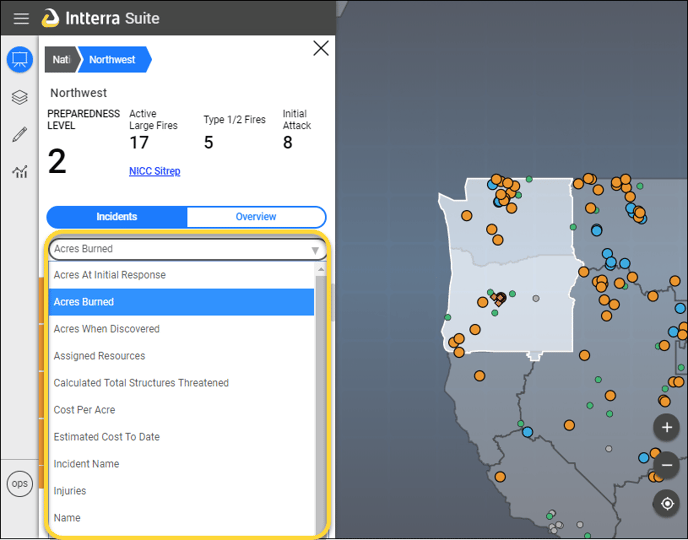Switch to the Overview tab
688x540 pixels.
(x=256, y=217)
